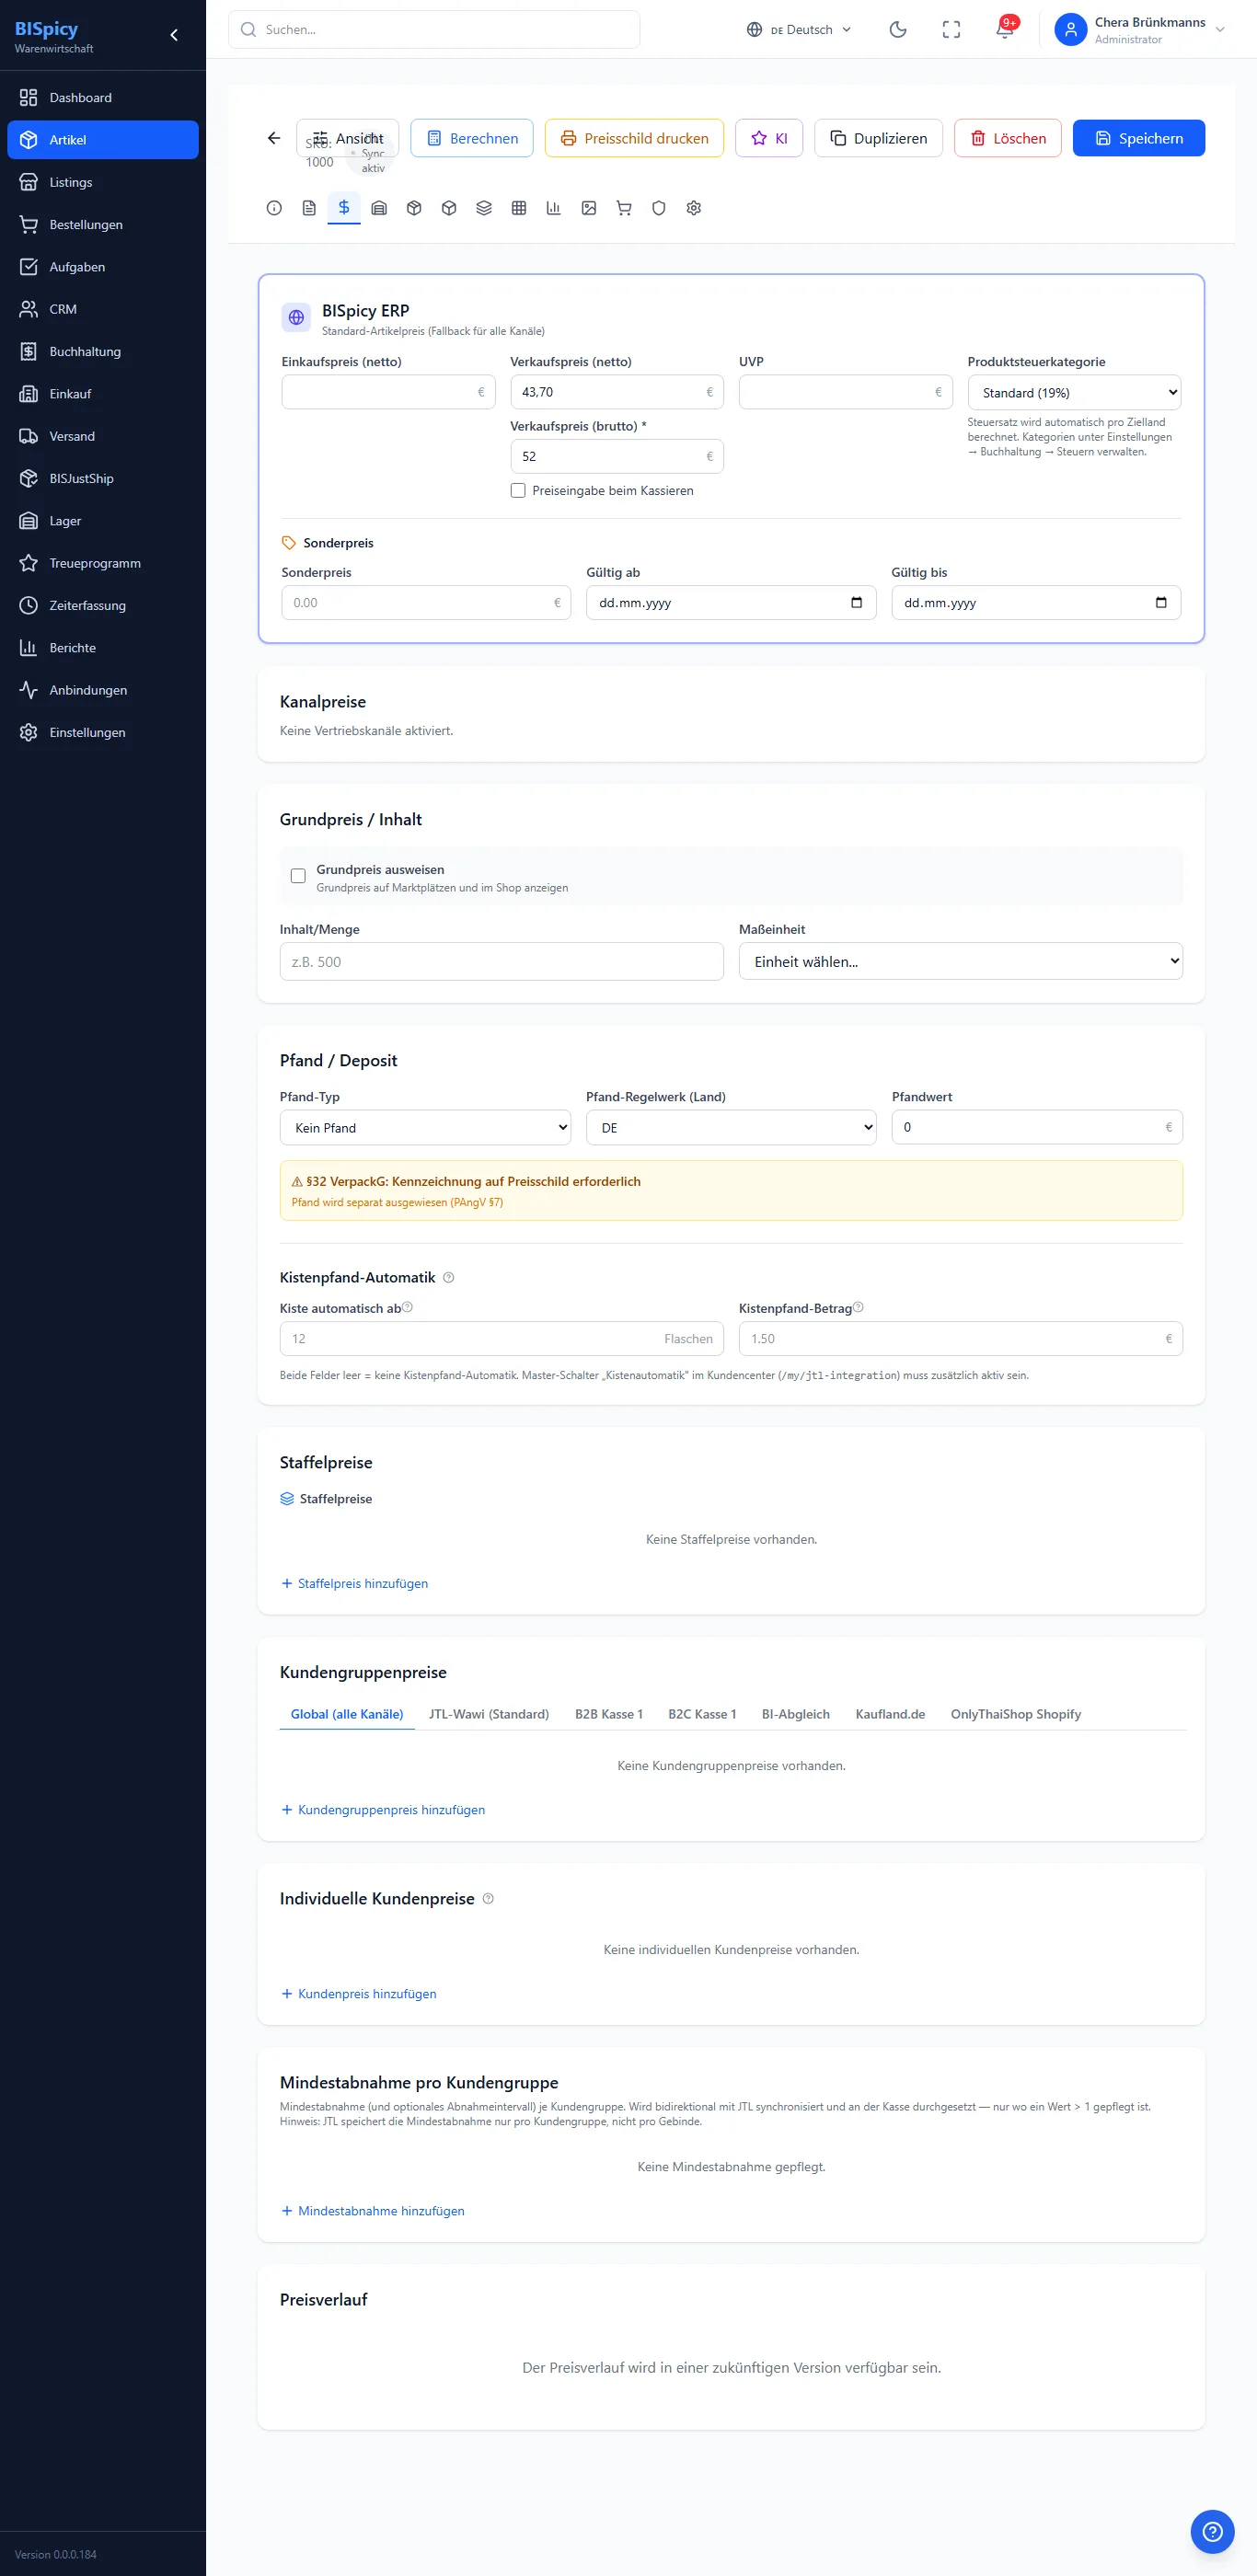
Task: Open the warehouse tab icon
Action: (379, 208)
